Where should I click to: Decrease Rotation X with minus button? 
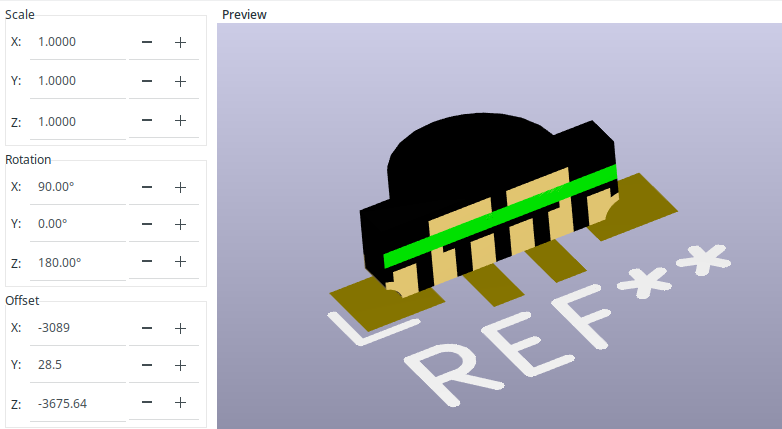pos(147,187)
